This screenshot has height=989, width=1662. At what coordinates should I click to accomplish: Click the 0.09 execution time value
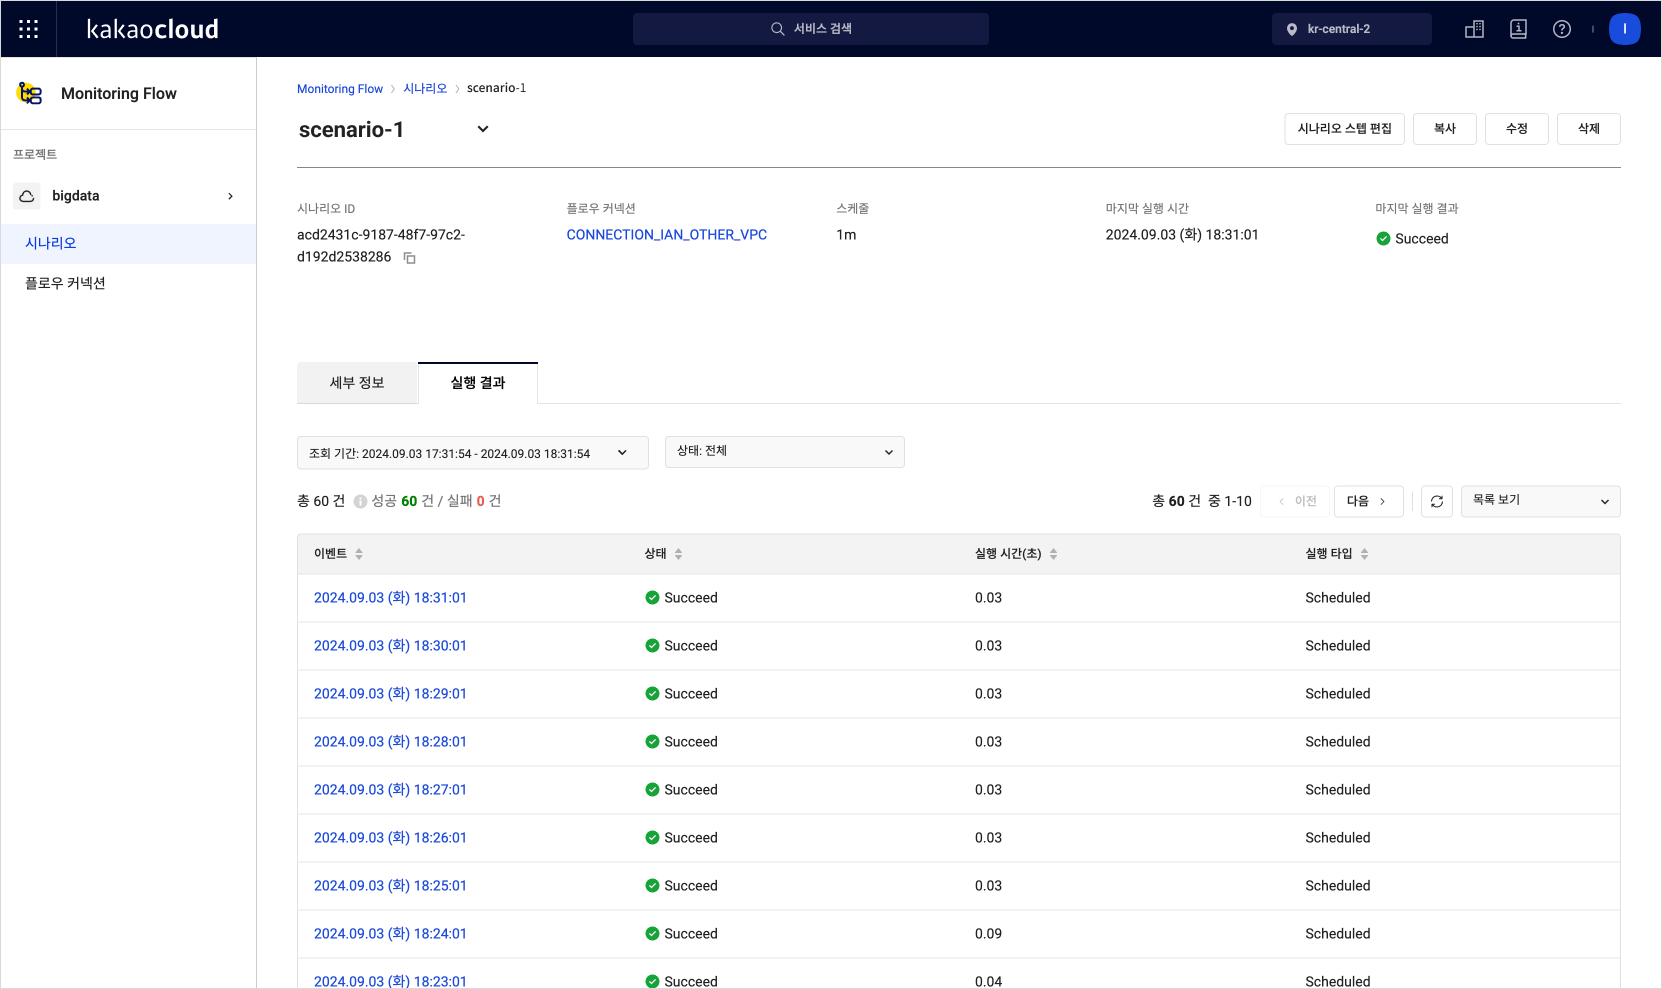point(988,934)
